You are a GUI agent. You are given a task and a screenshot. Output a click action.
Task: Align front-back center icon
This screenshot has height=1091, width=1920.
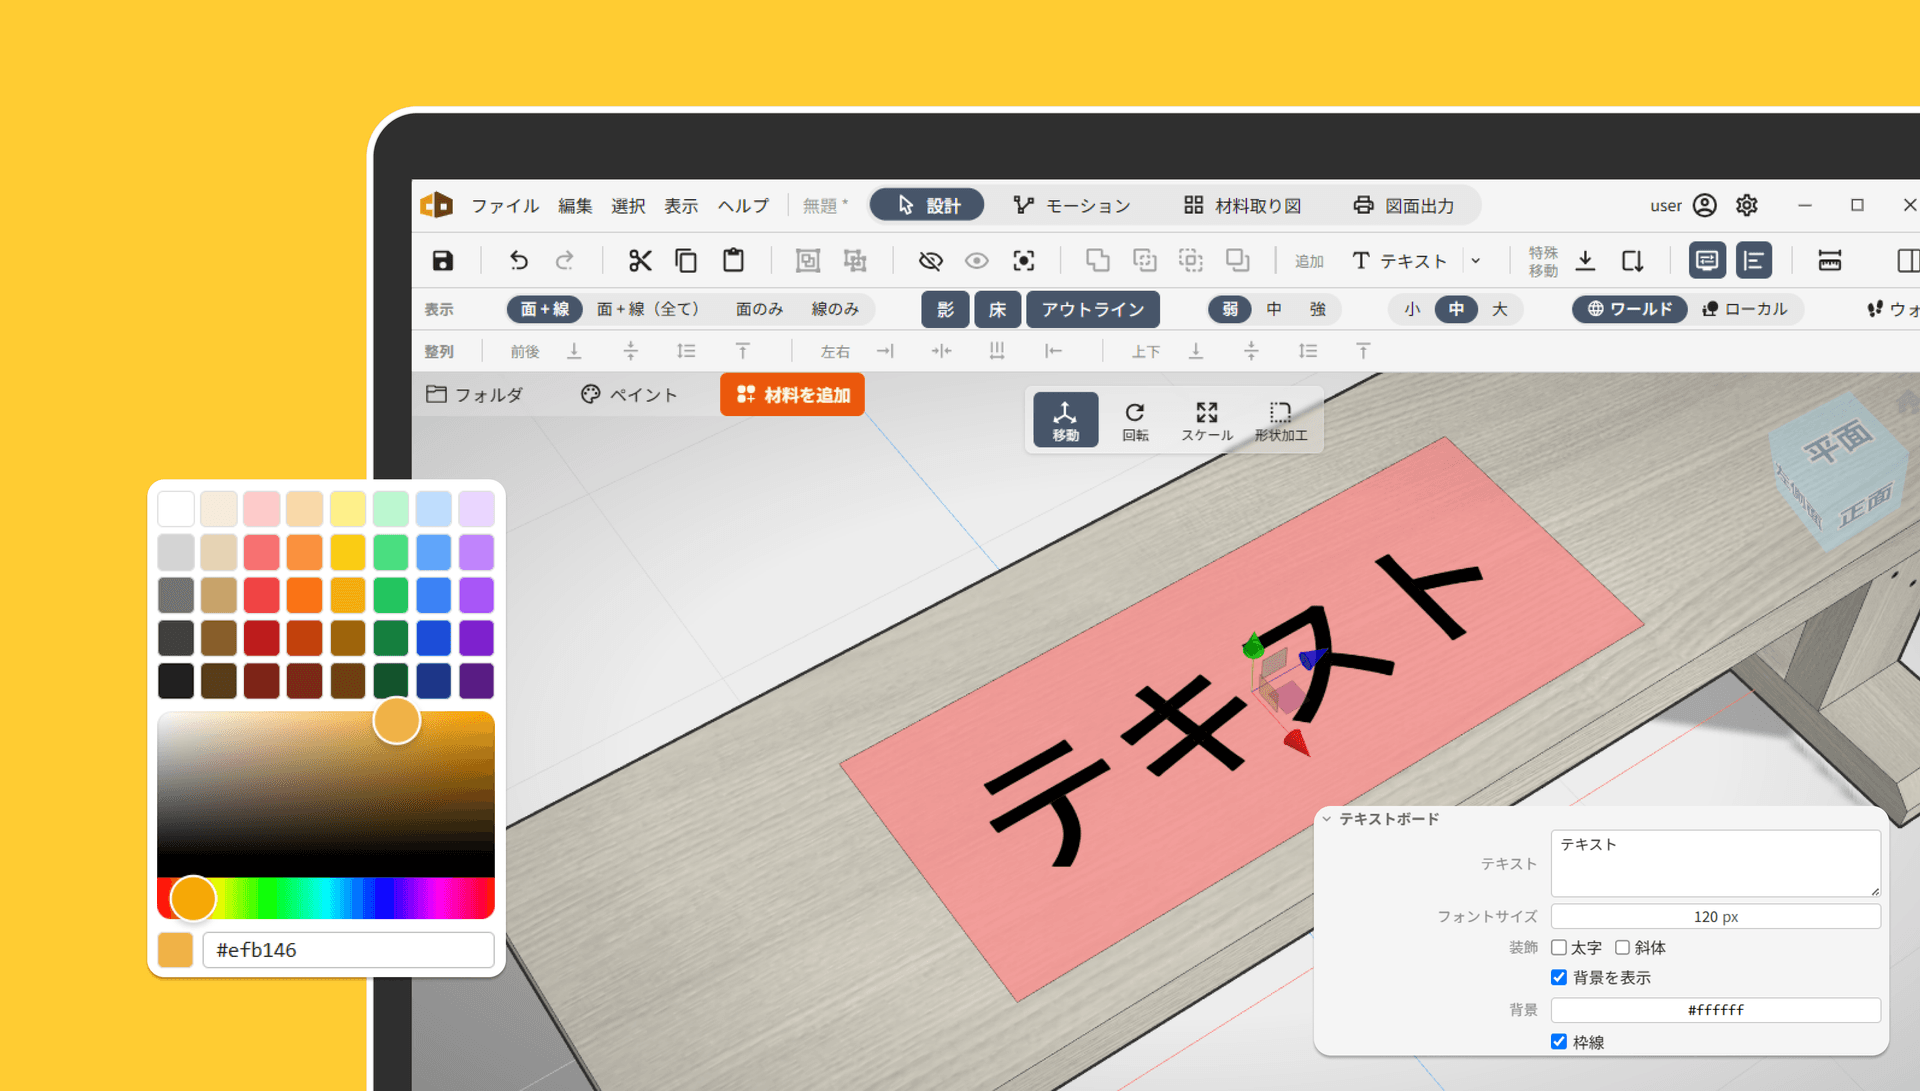tap(630, 351)
